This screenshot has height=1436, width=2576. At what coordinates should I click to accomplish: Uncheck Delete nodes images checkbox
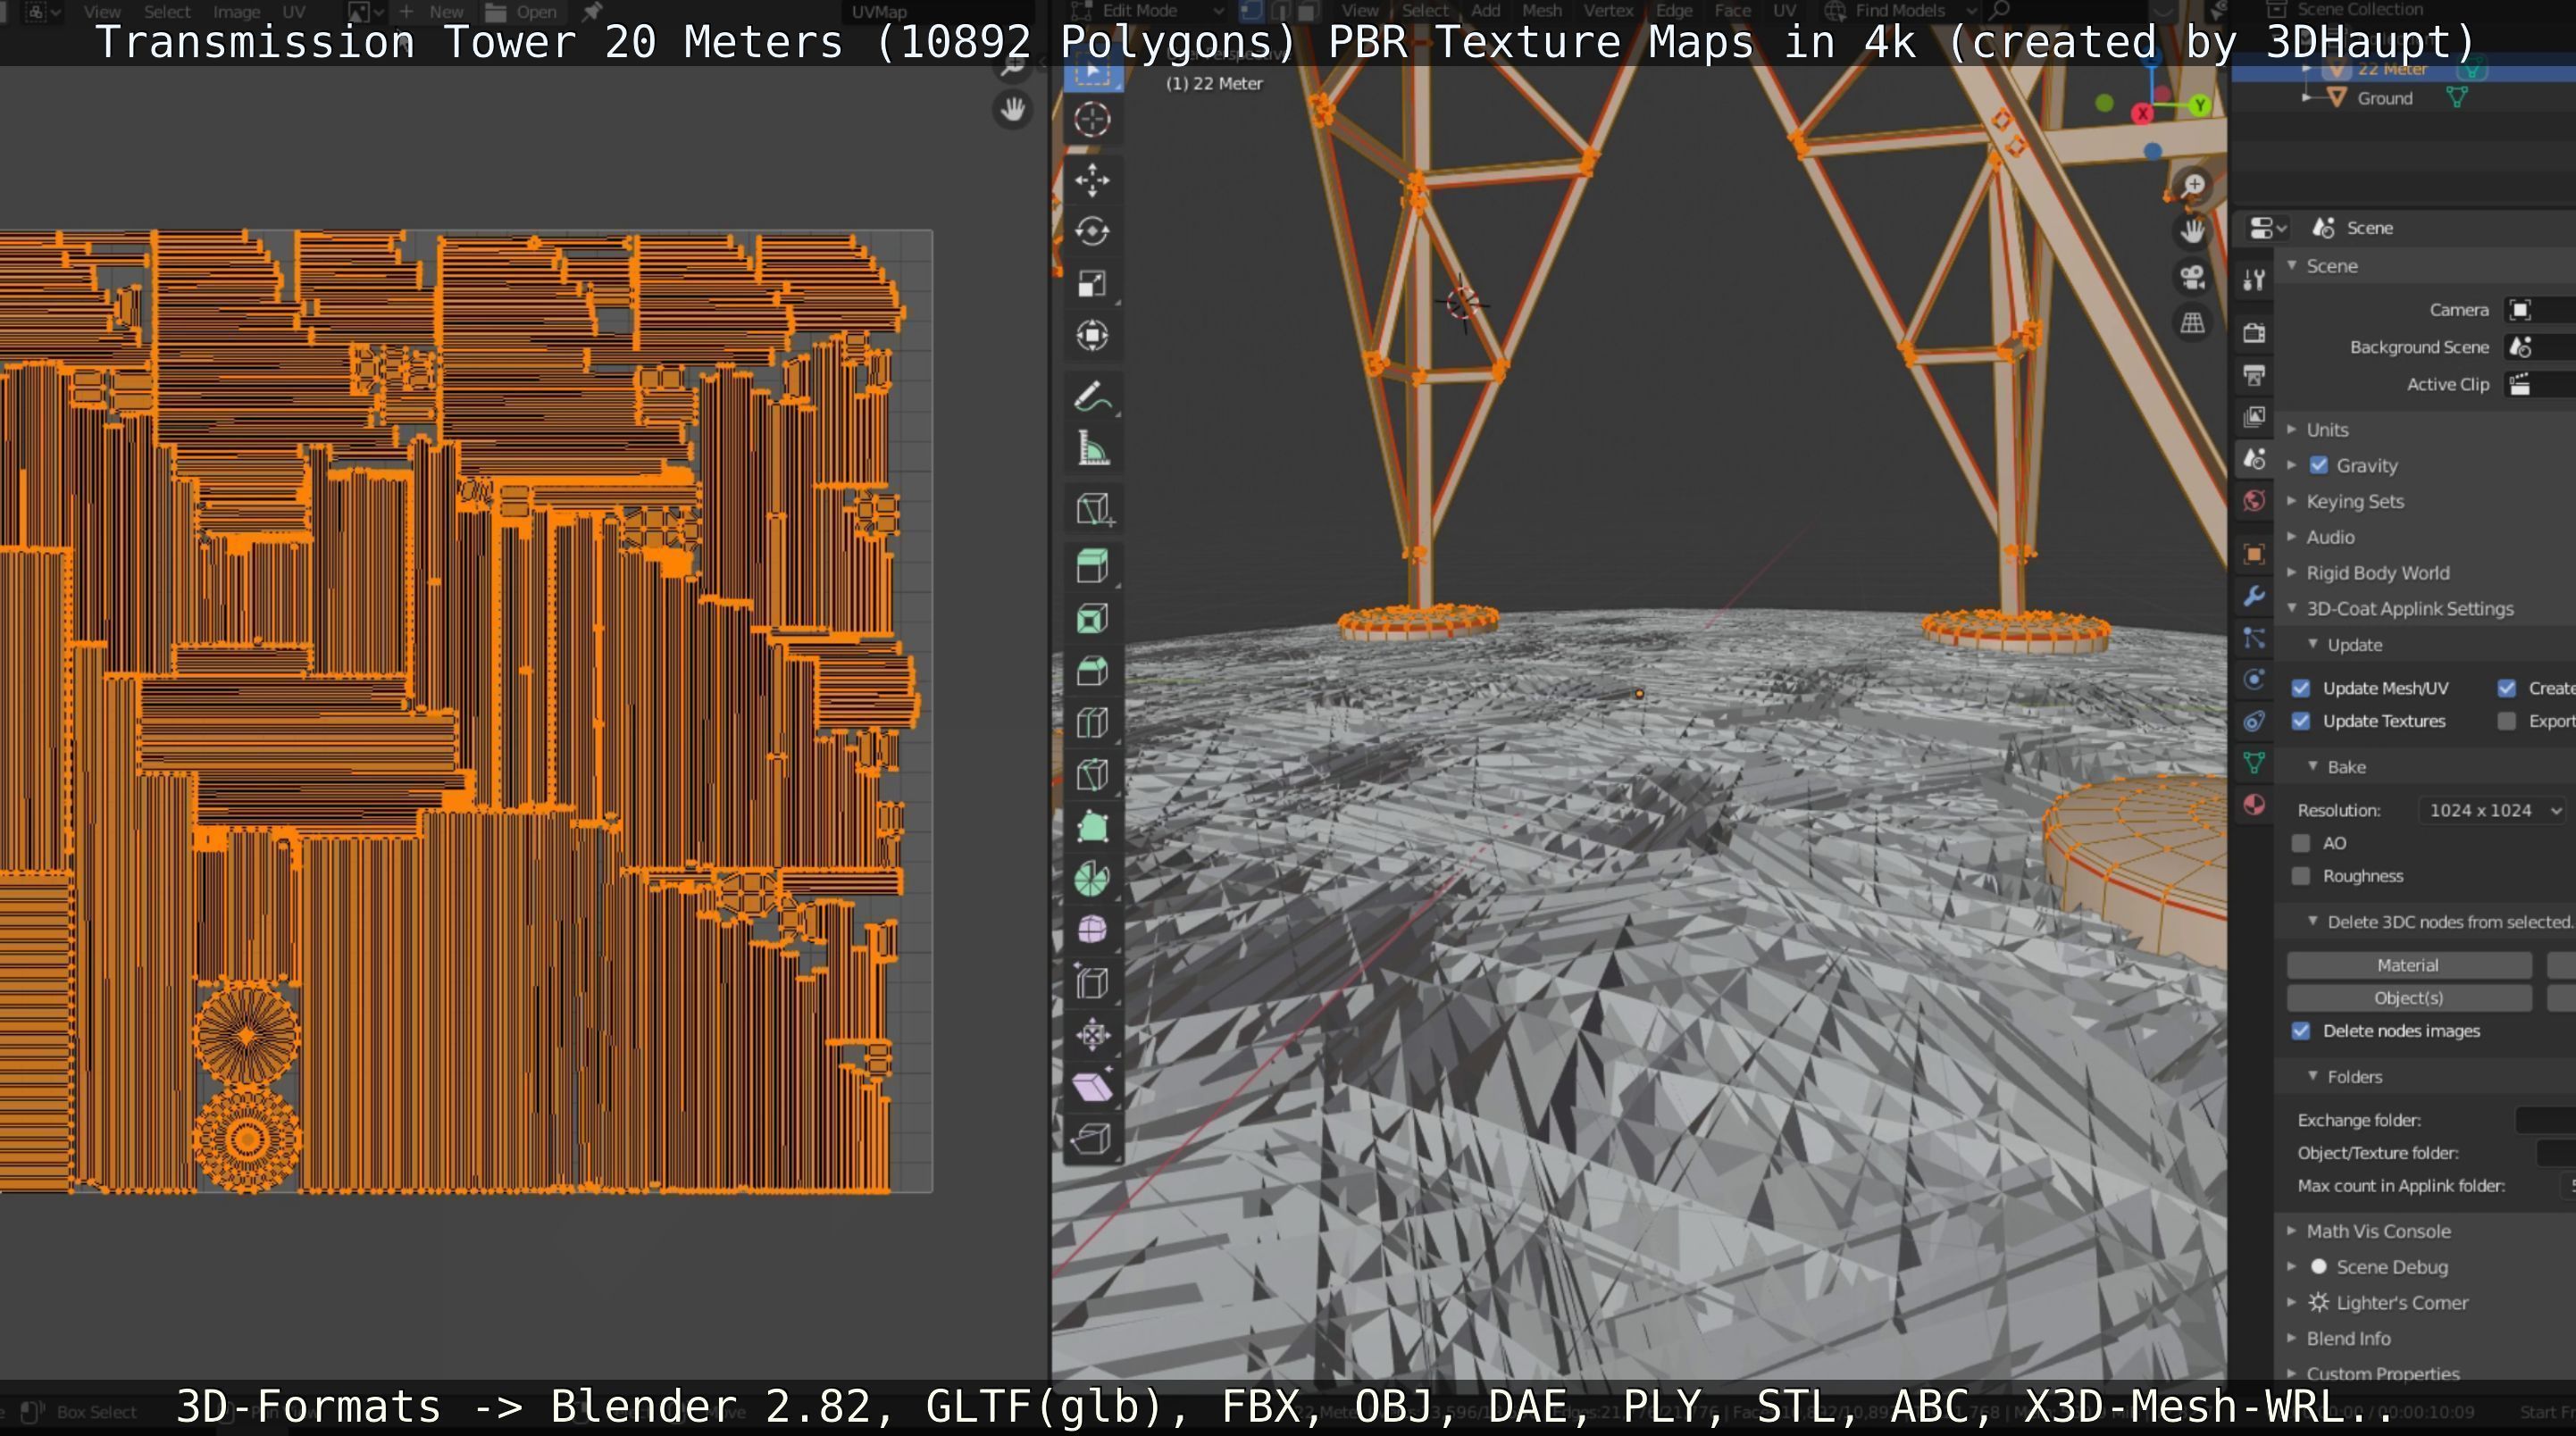pyautogui.click(x=2301, y=1031)
